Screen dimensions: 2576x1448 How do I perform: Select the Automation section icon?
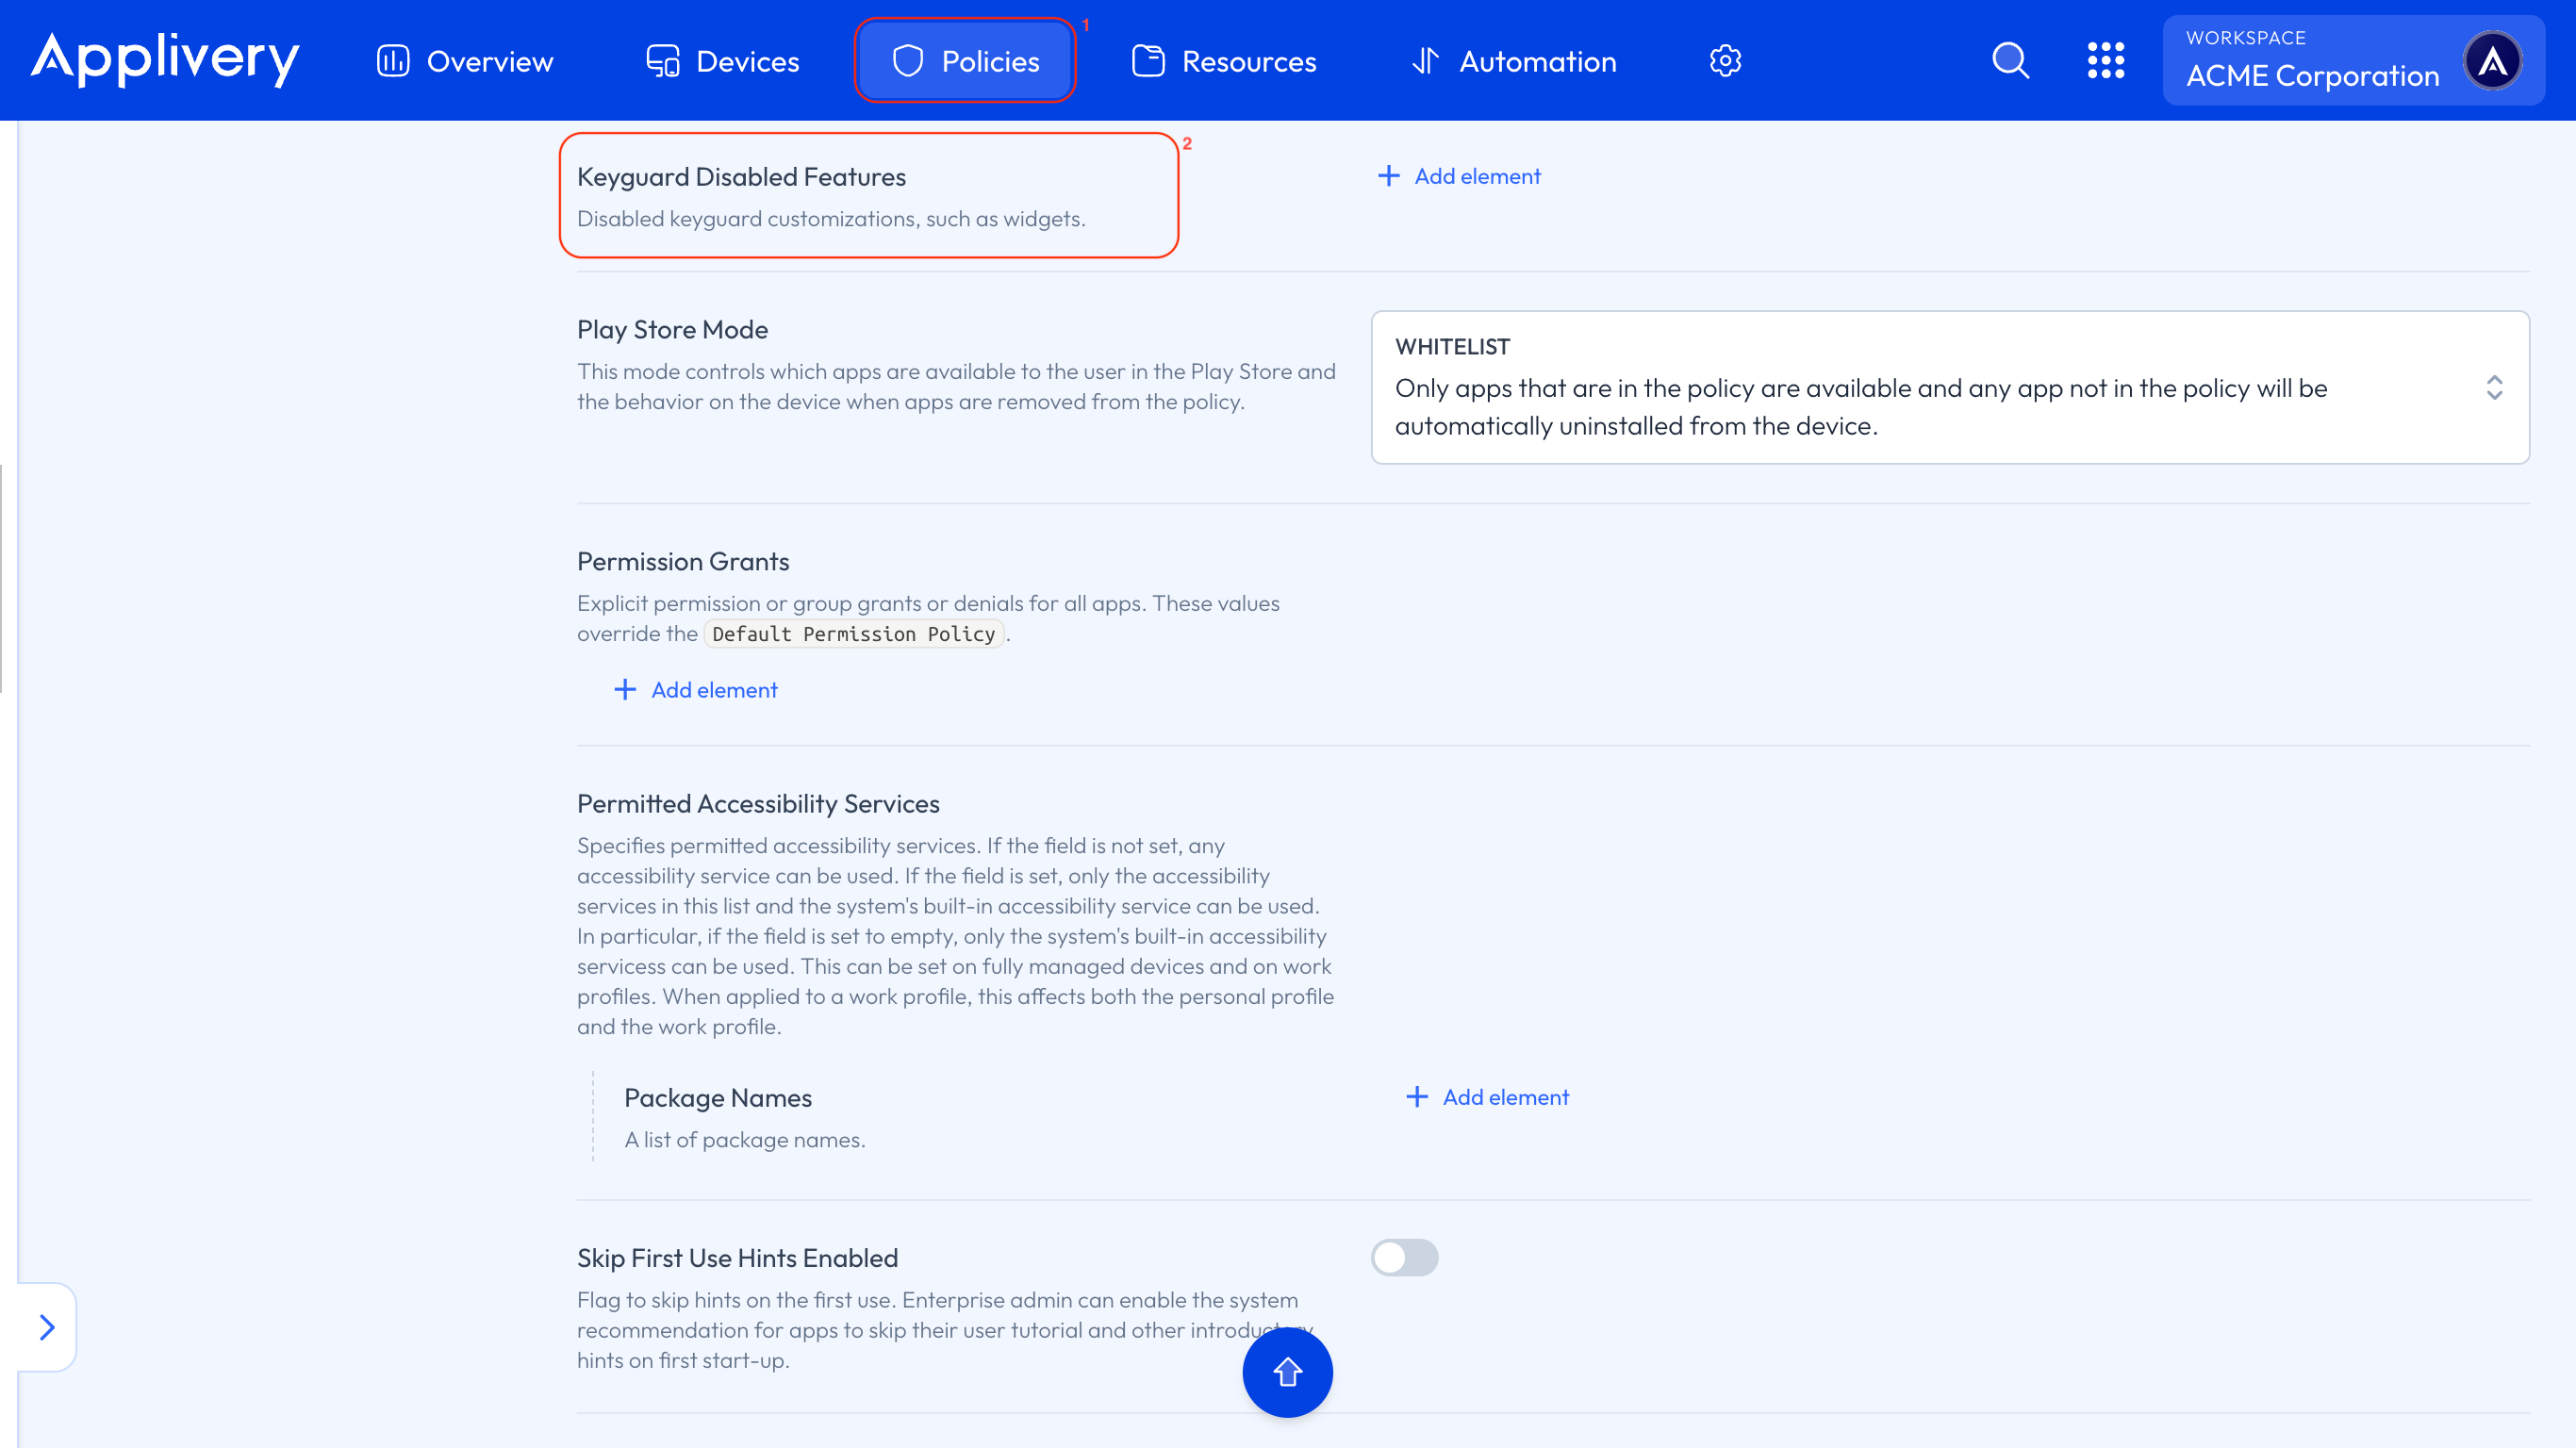click(1425, 60)
